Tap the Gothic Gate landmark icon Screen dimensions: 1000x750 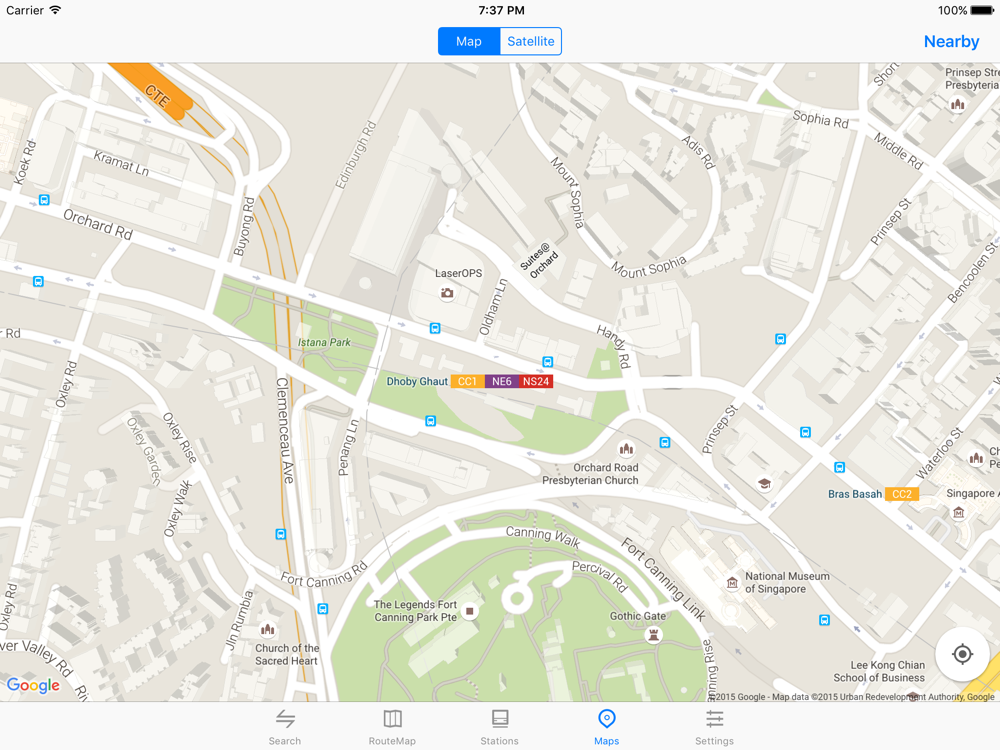pos(652,635)
